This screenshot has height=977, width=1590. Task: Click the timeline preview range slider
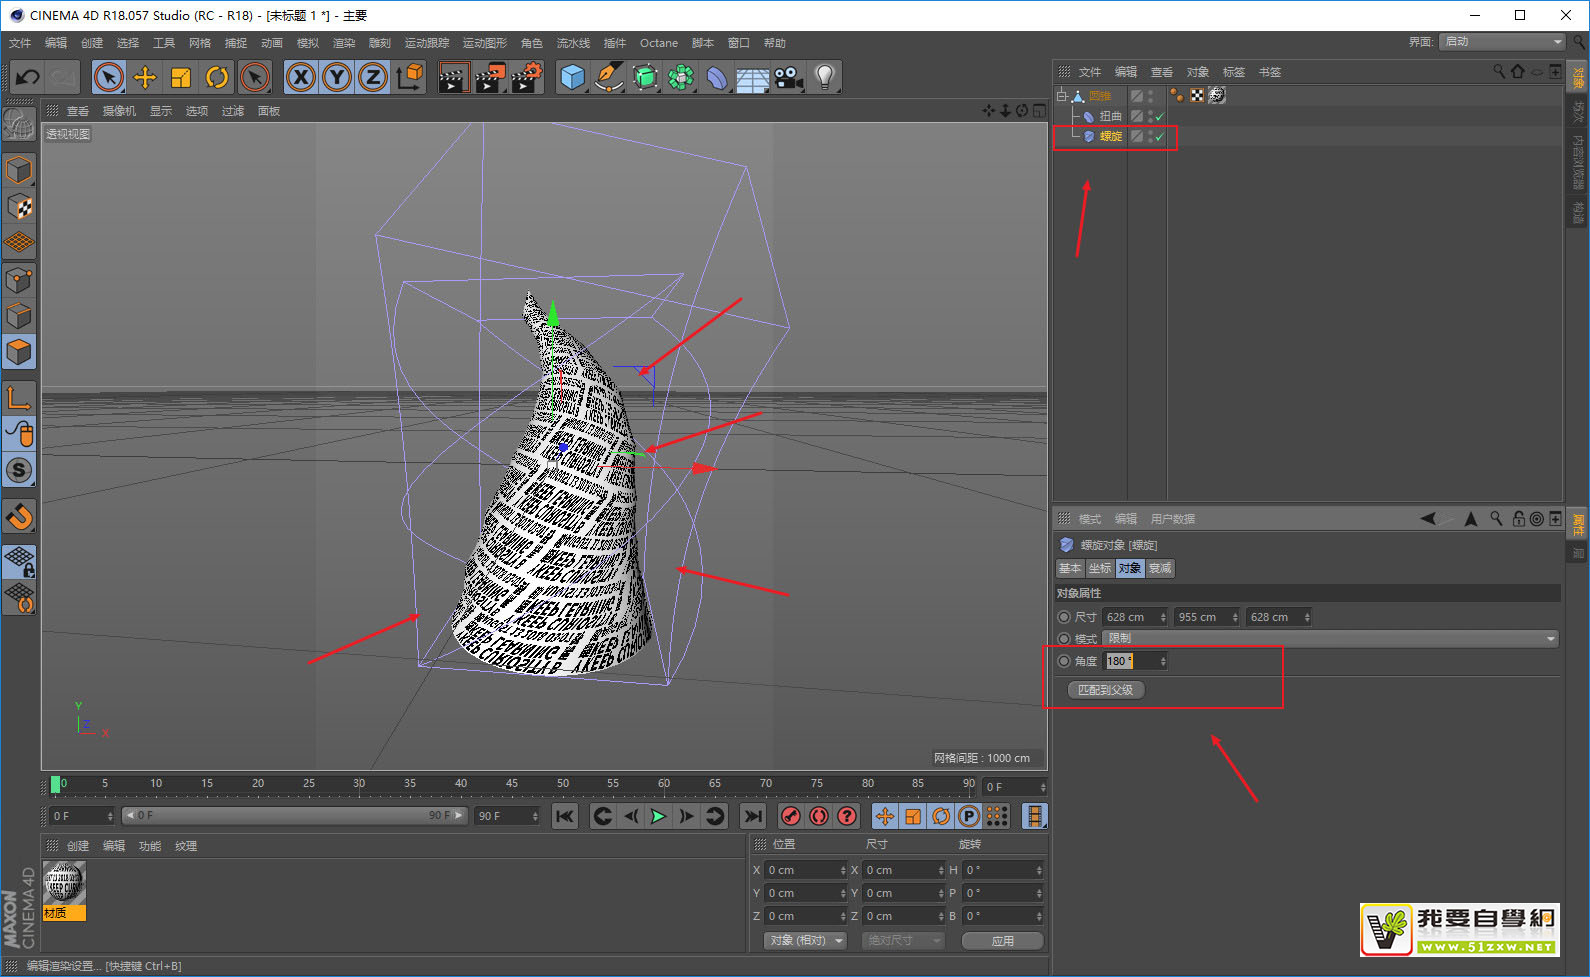click(294, 816)
